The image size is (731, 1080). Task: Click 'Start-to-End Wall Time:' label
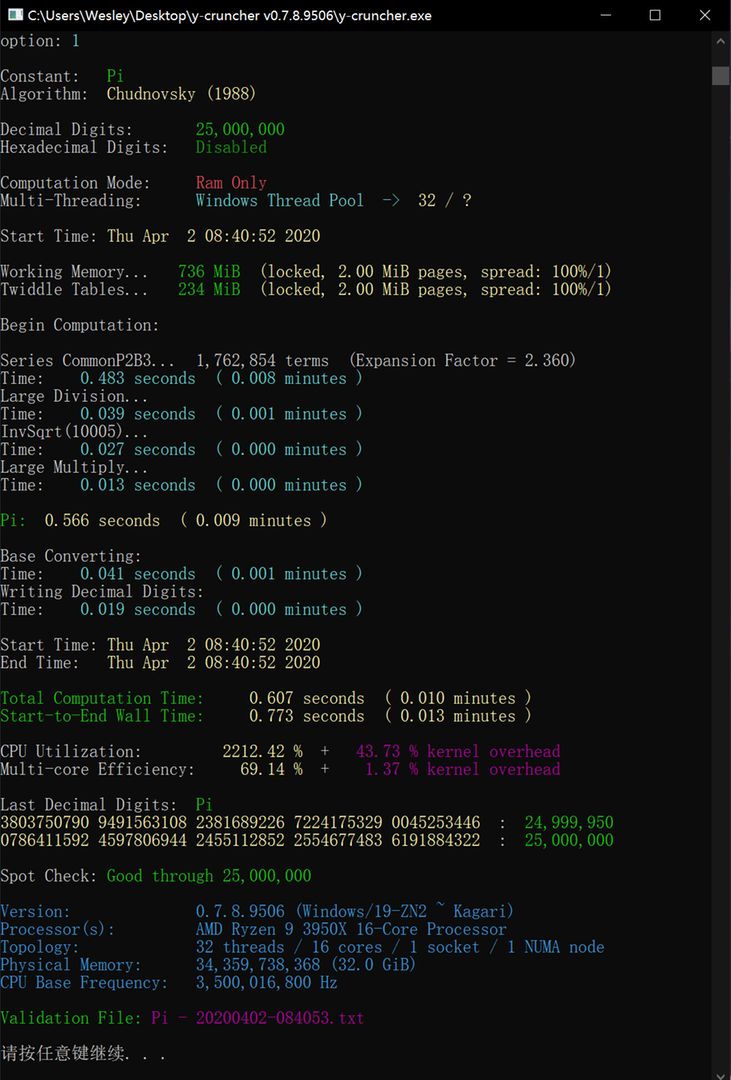102,716
